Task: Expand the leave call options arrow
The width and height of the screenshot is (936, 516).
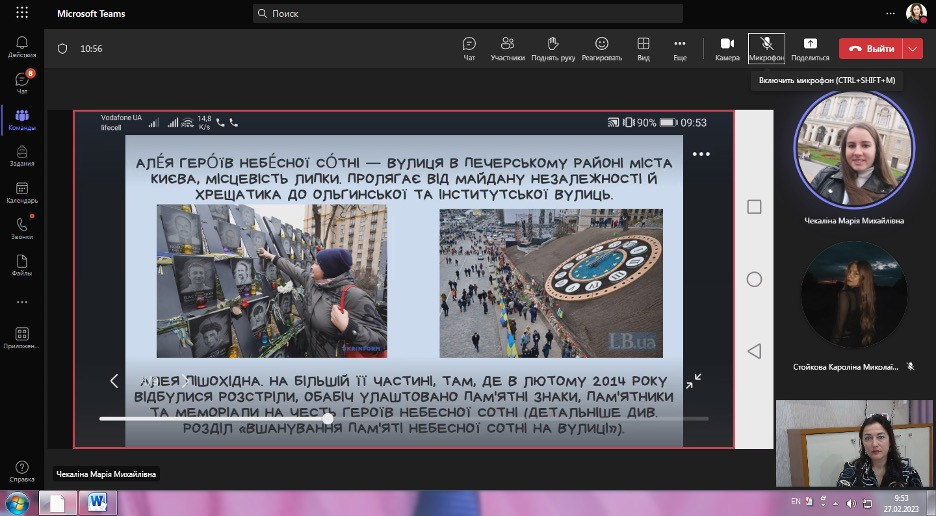Action: coord(912,48)
